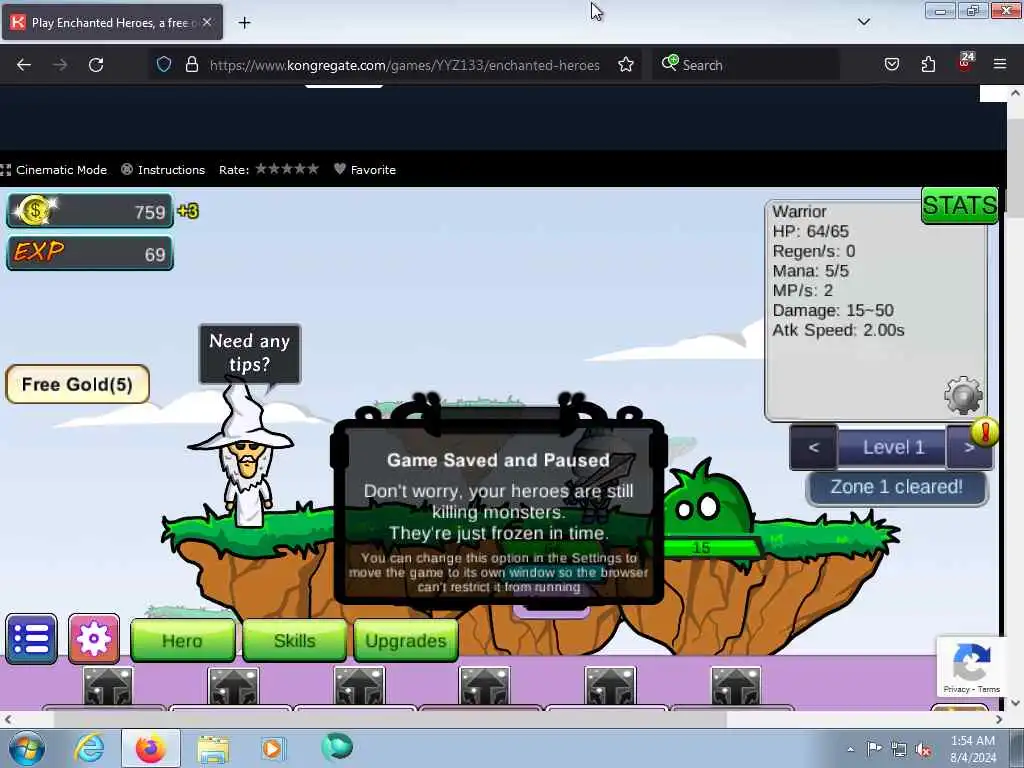This screenshot has height=768, width=1024.
Task: Click the Level 1 label
Action: 893,447
